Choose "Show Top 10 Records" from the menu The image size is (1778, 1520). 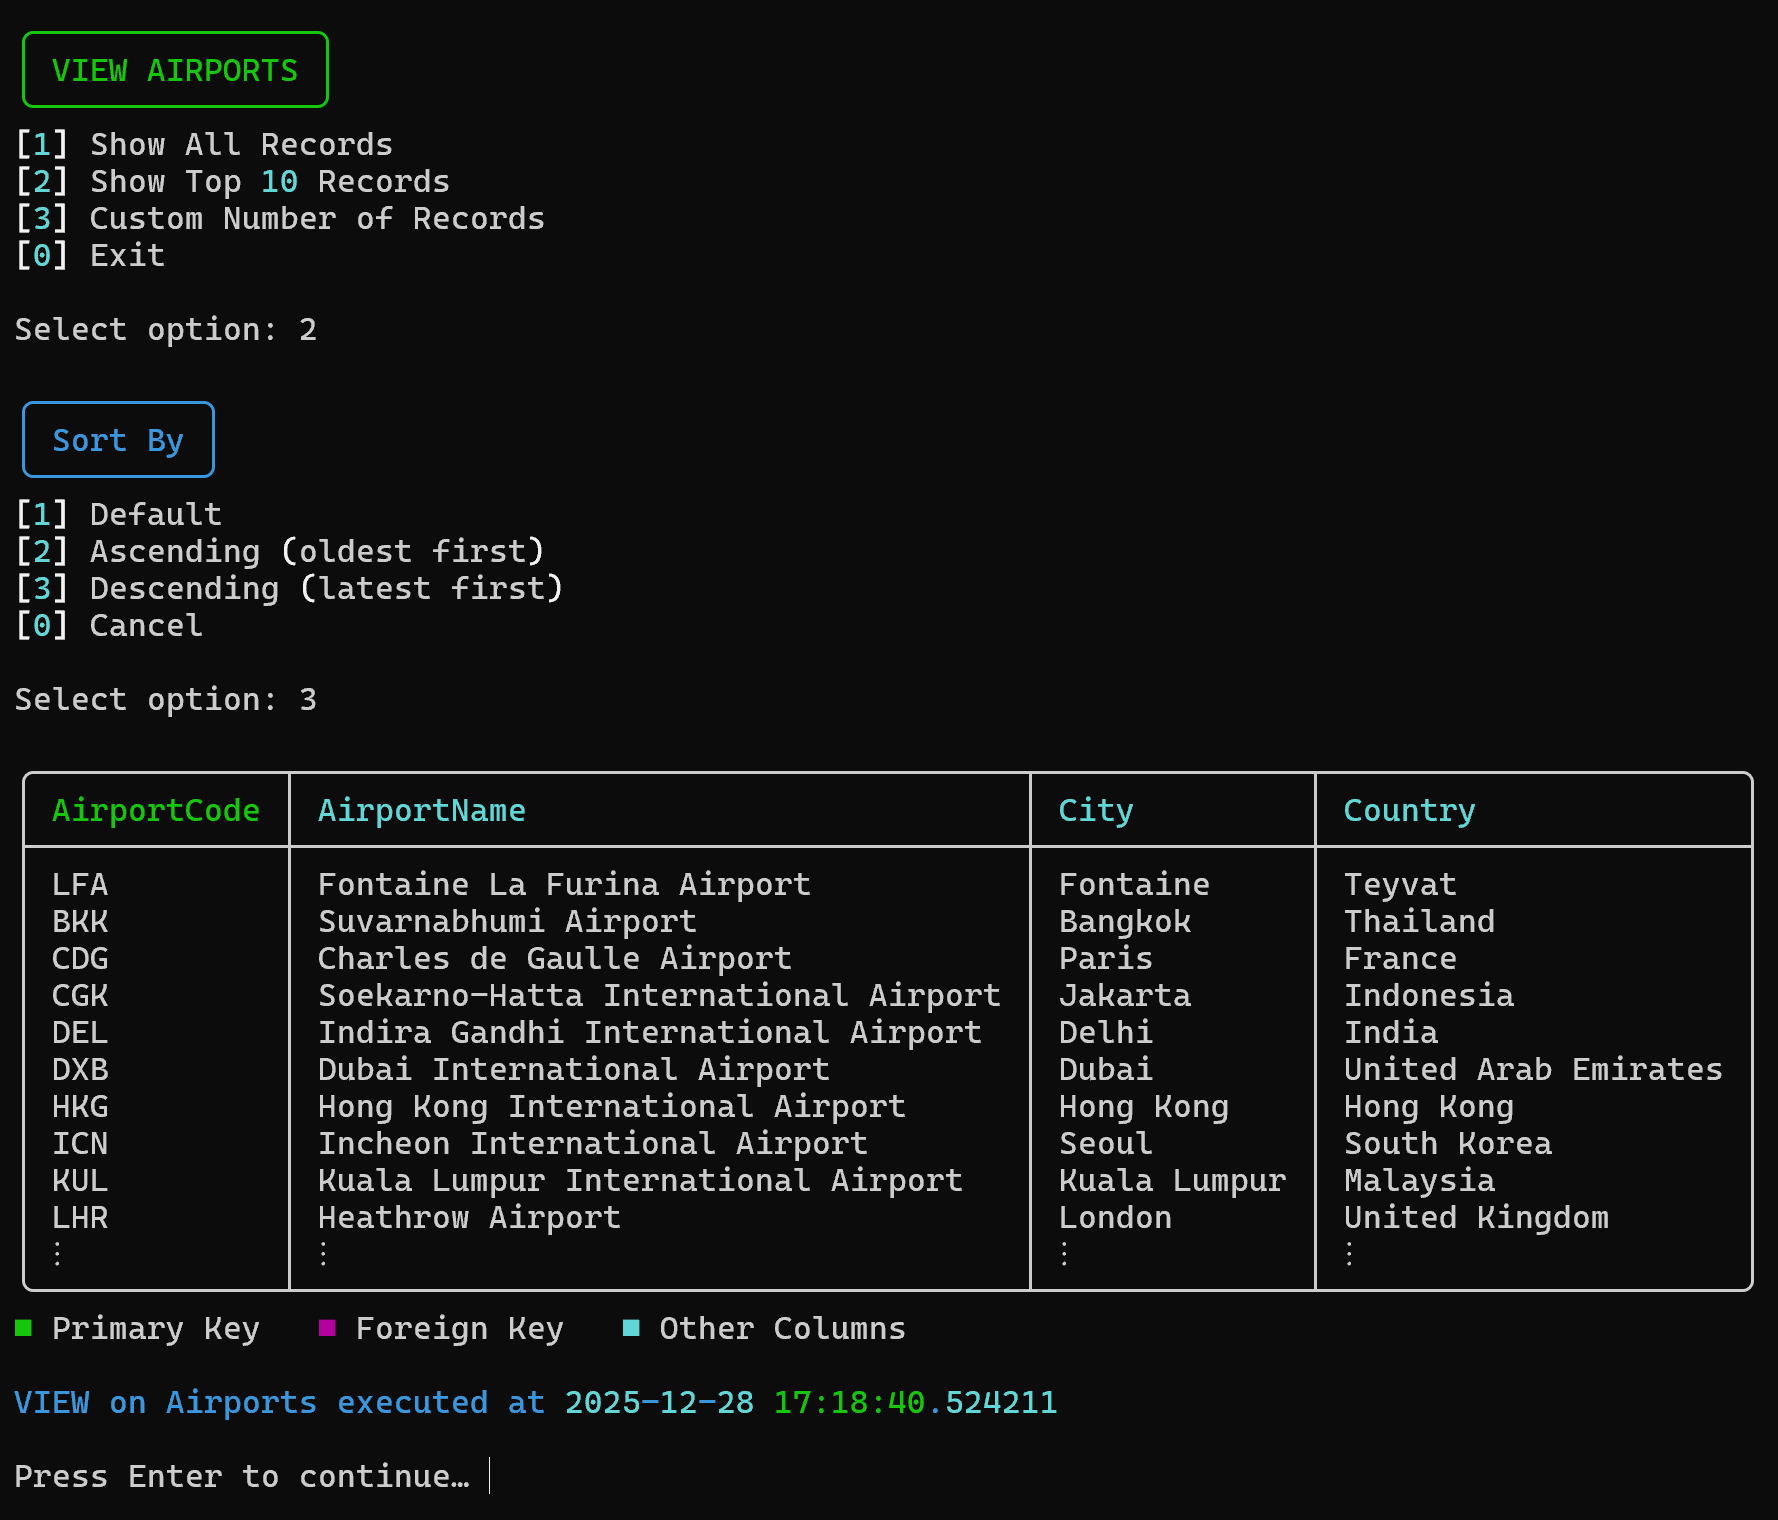click(268, 181)
